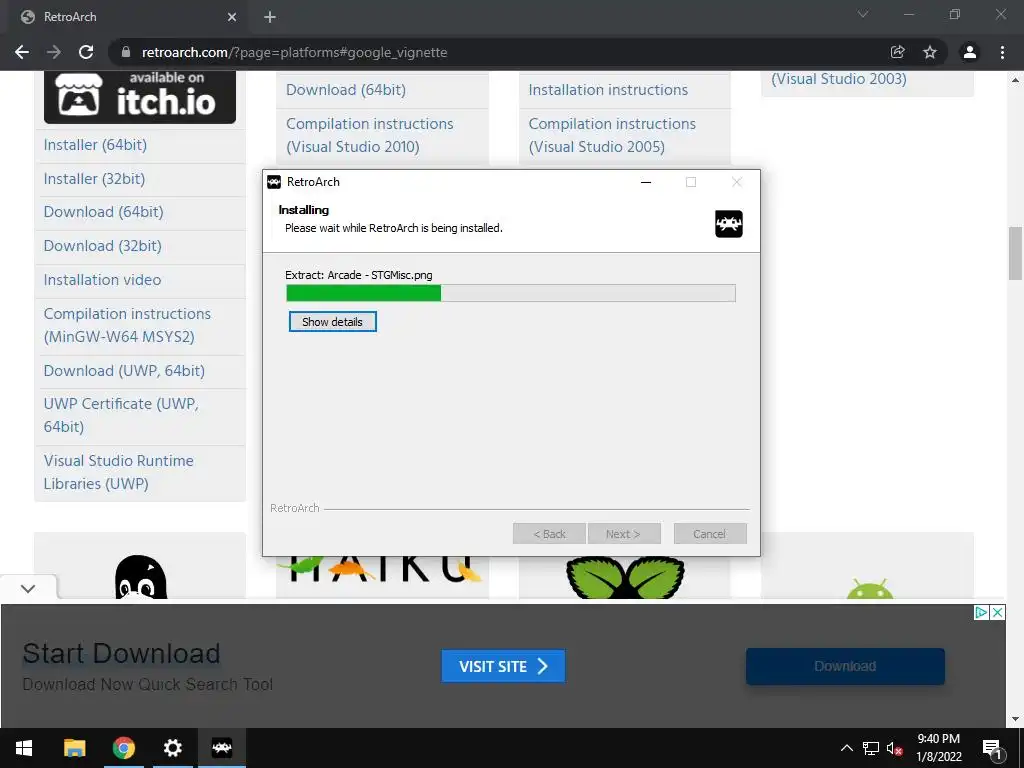Click the Back button in installer
Image resolution: width=1024 pixels, height=768 pixels.
tap(549, 534)
